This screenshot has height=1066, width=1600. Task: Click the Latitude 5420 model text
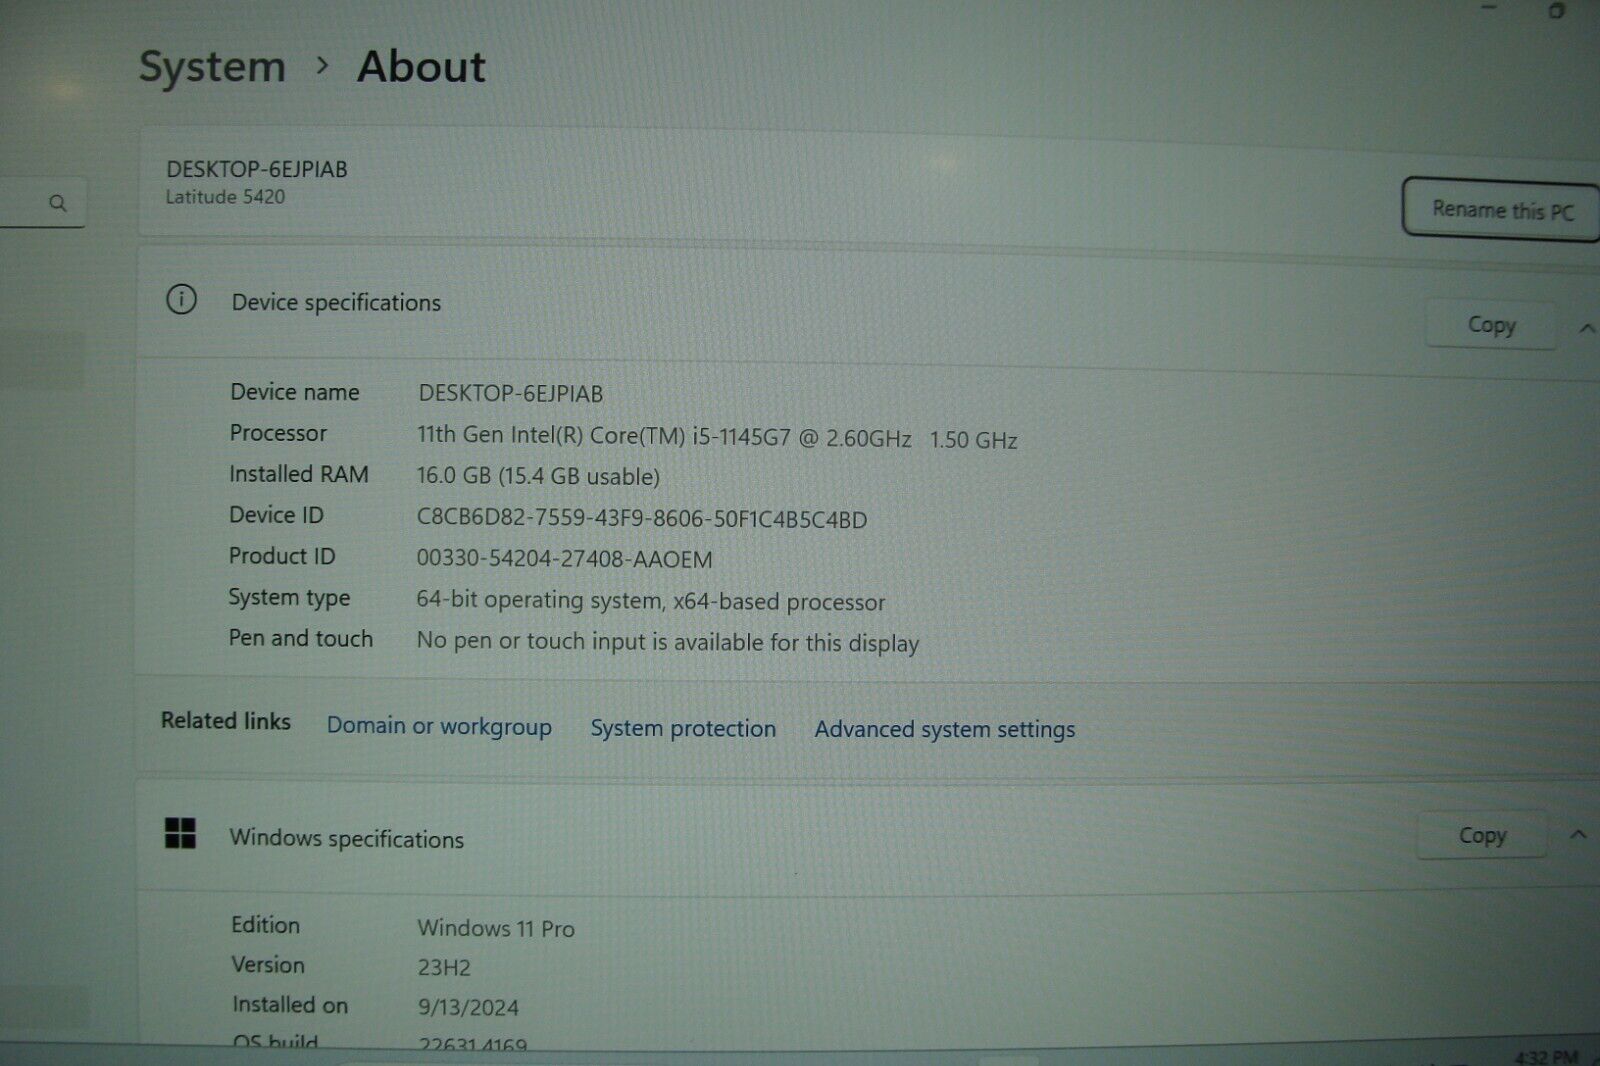(225, 197)
